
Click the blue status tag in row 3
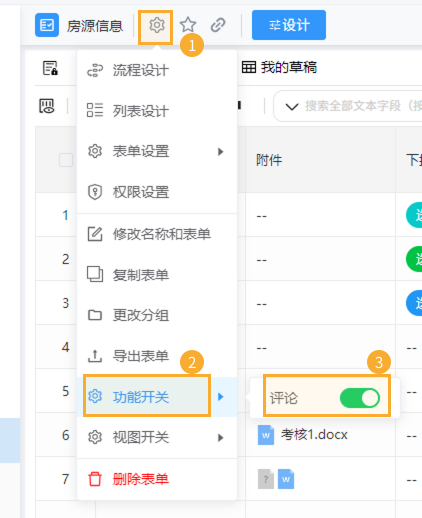(x=414, y=303)
